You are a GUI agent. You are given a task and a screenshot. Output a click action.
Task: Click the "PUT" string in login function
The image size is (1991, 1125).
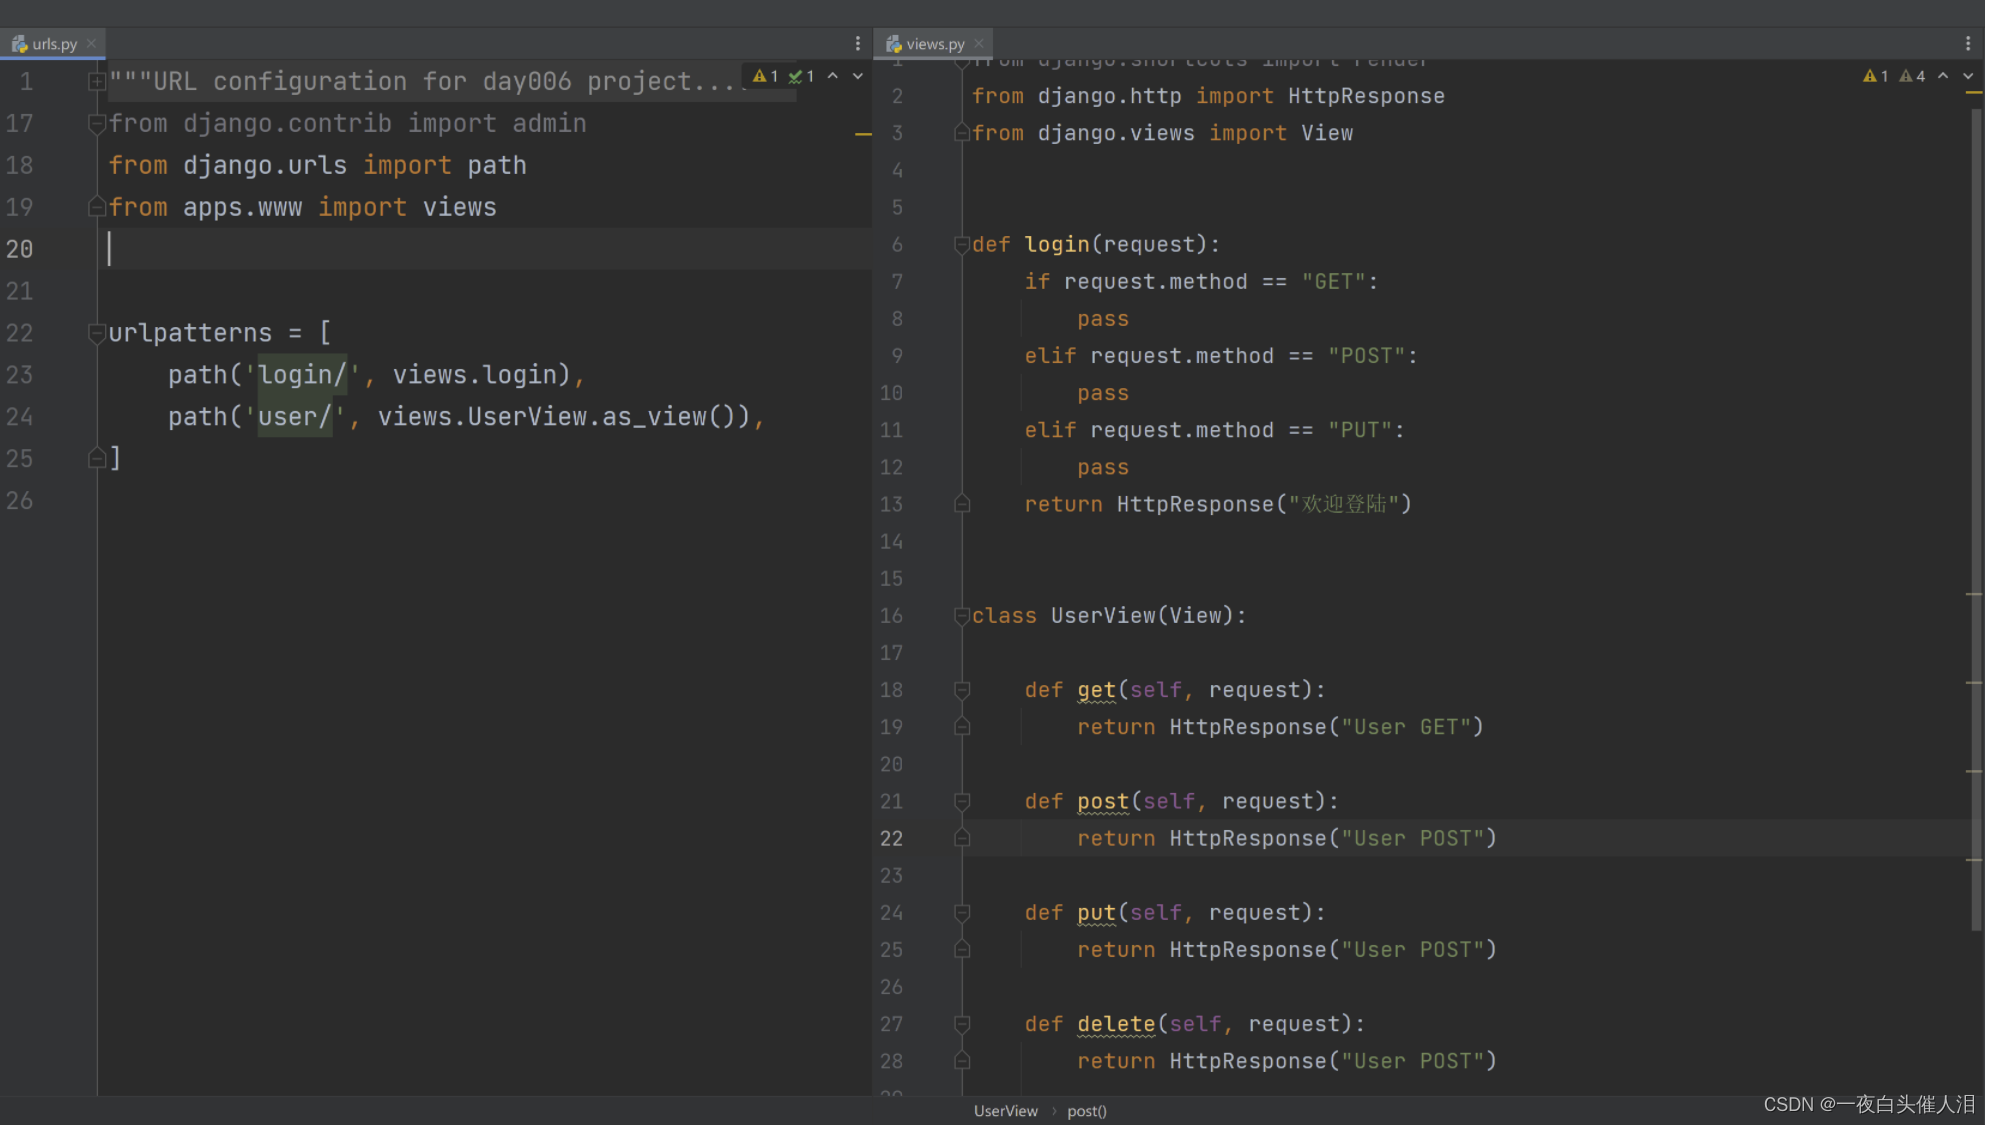click(x=1360, y=430)
